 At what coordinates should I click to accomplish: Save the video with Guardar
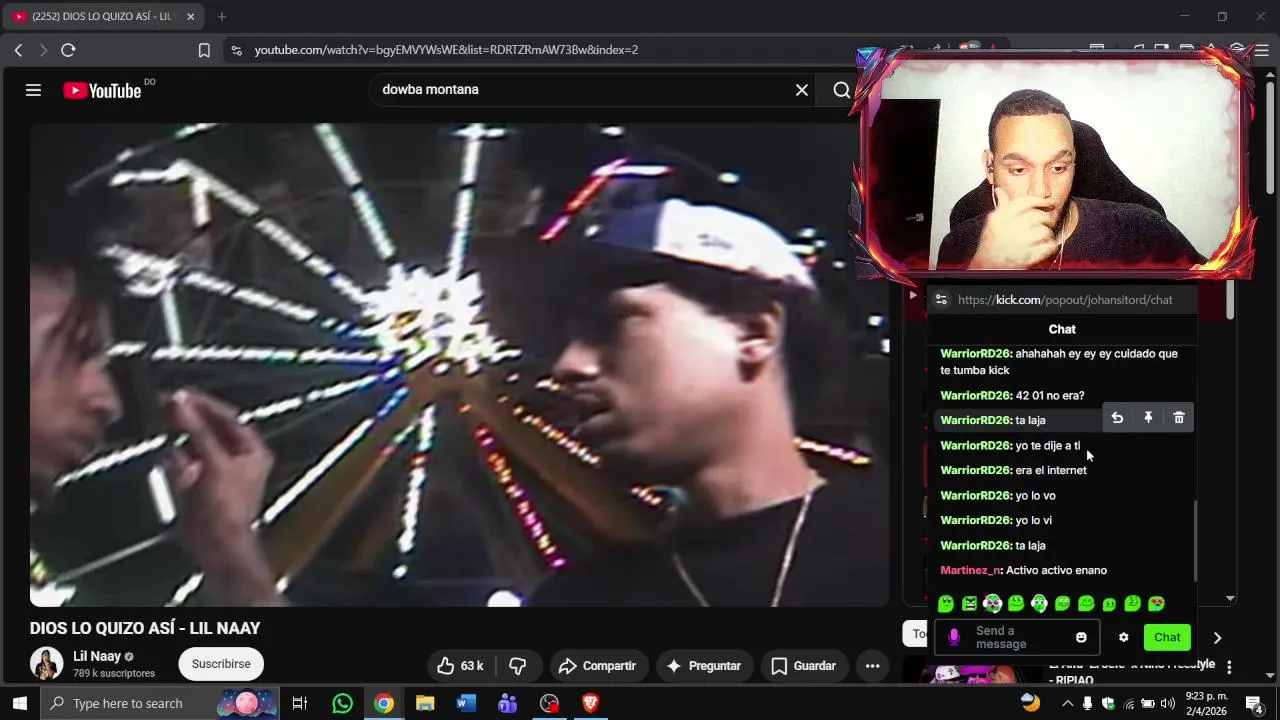point(804,666)
